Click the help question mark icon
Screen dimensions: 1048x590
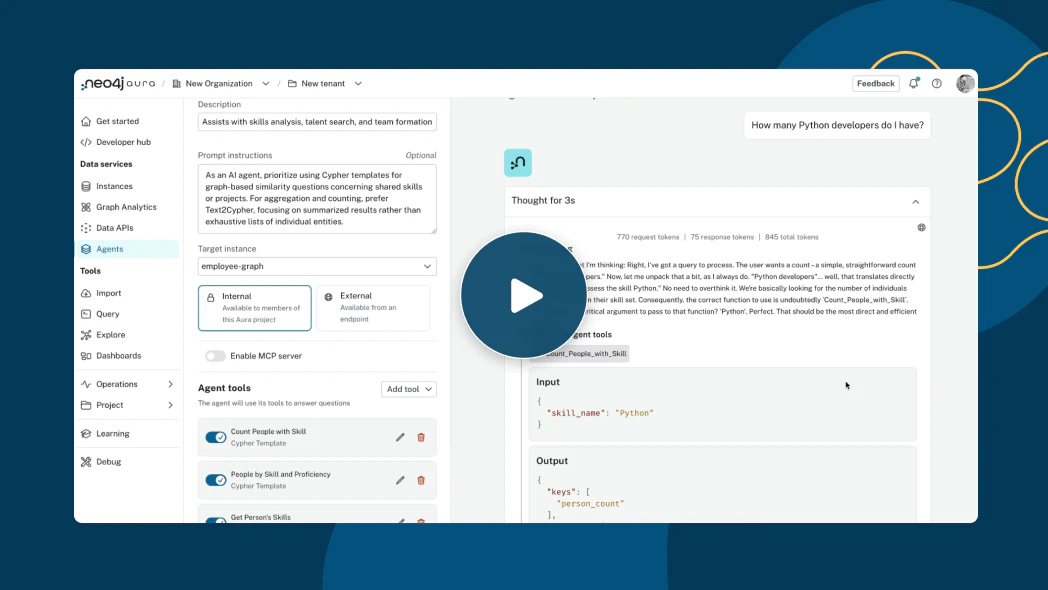click(x=937, y=84)
